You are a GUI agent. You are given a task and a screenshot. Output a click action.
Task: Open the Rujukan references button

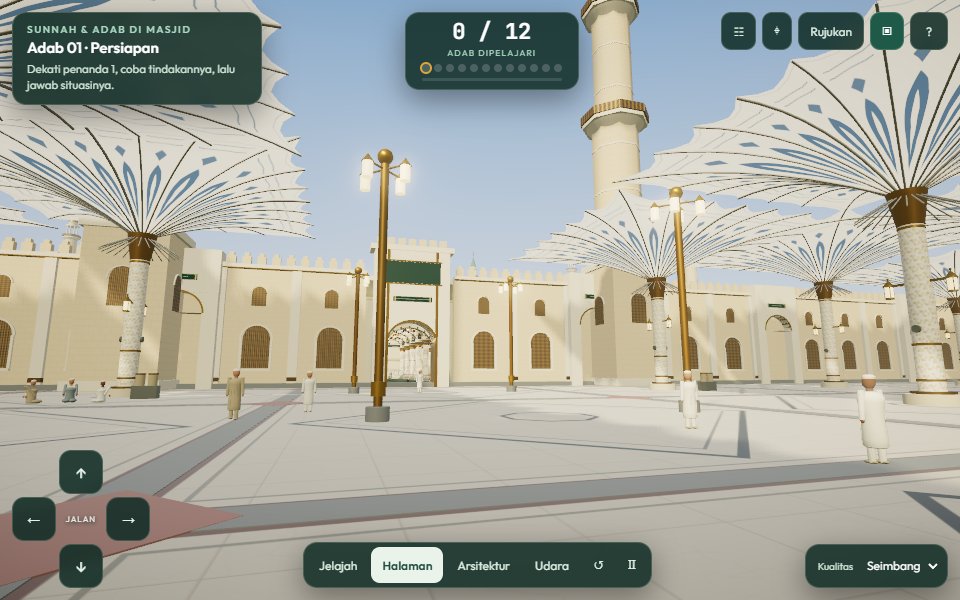point(831,31)
